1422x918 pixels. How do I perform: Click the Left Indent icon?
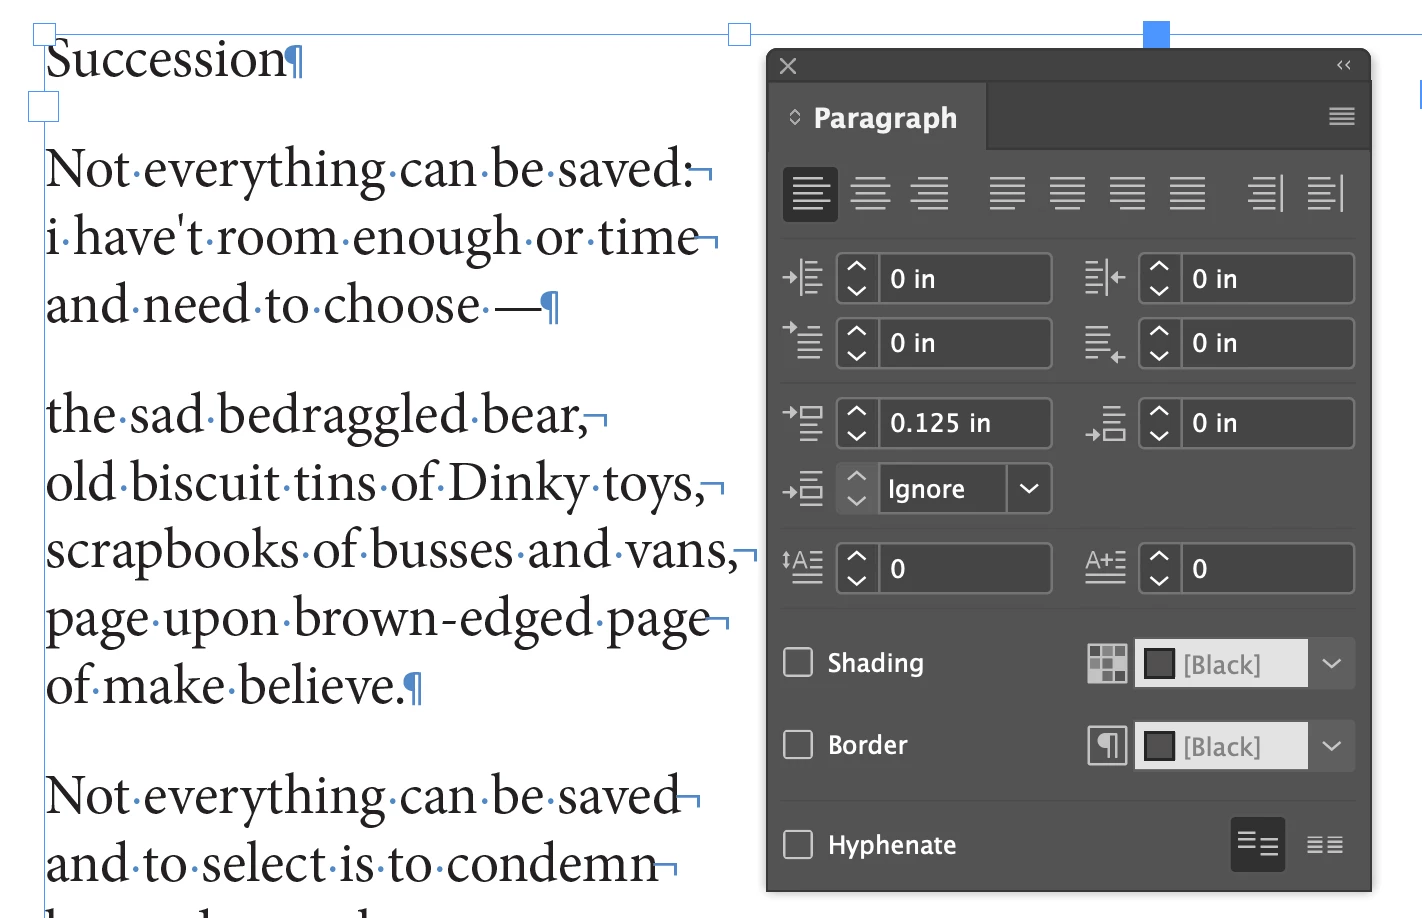click(803, 278)
